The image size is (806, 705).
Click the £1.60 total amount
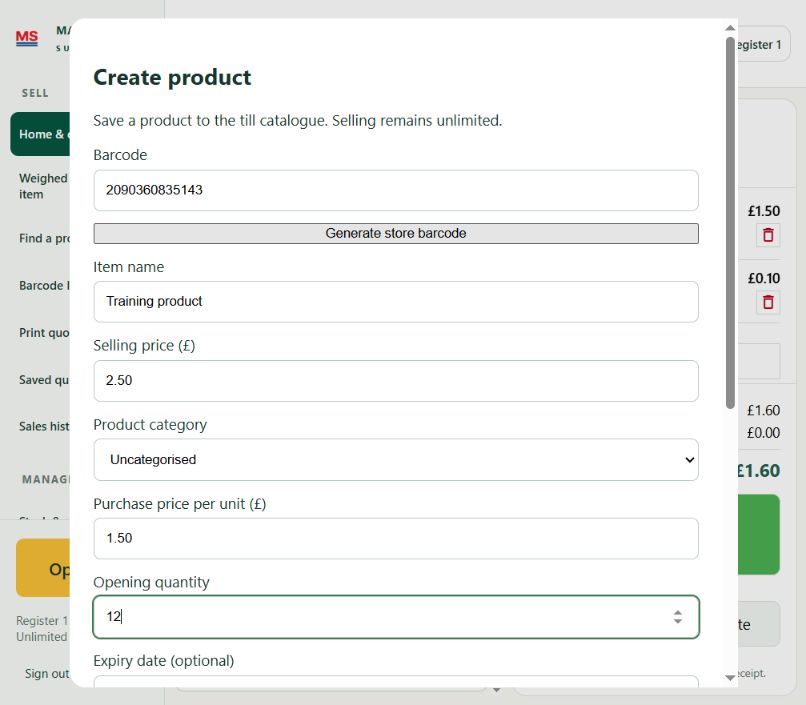tap(759, 471)
